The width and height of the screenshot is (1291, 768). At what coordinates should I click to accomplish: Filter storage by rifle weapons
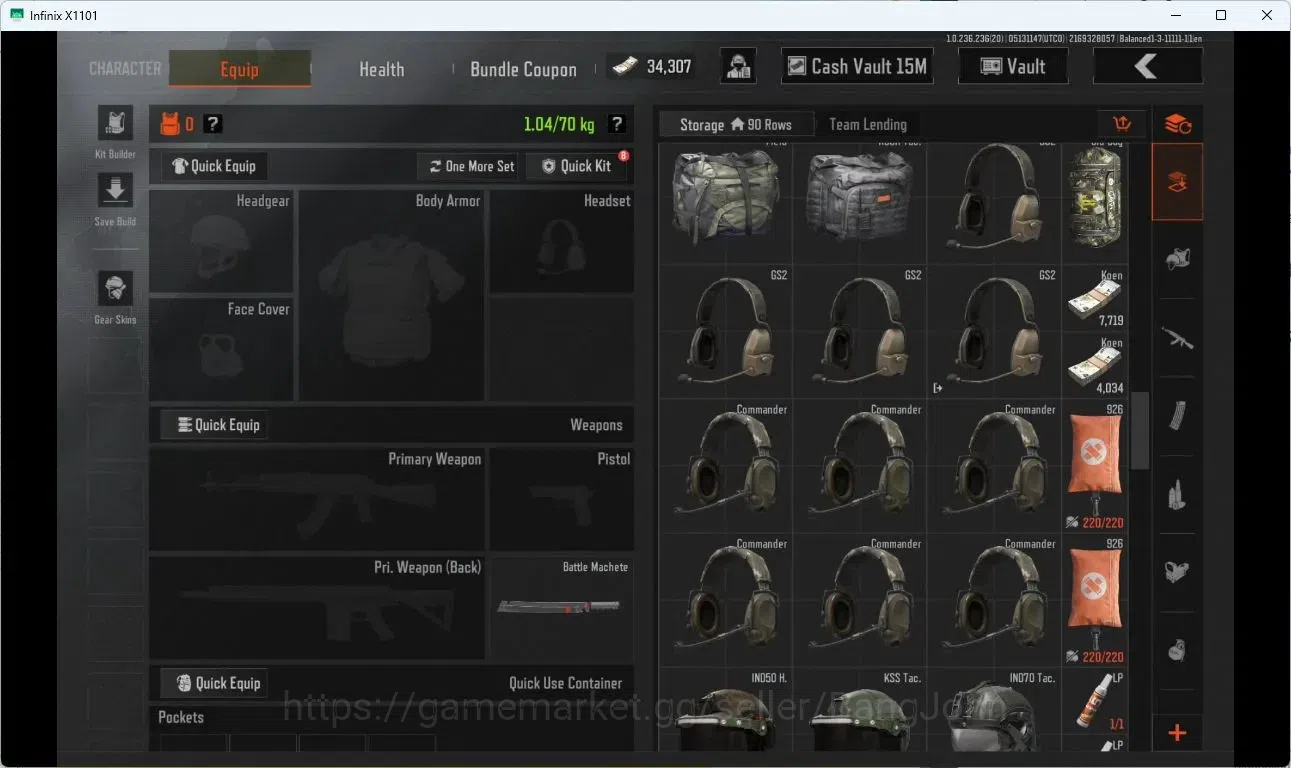[x=1177, y=338]
